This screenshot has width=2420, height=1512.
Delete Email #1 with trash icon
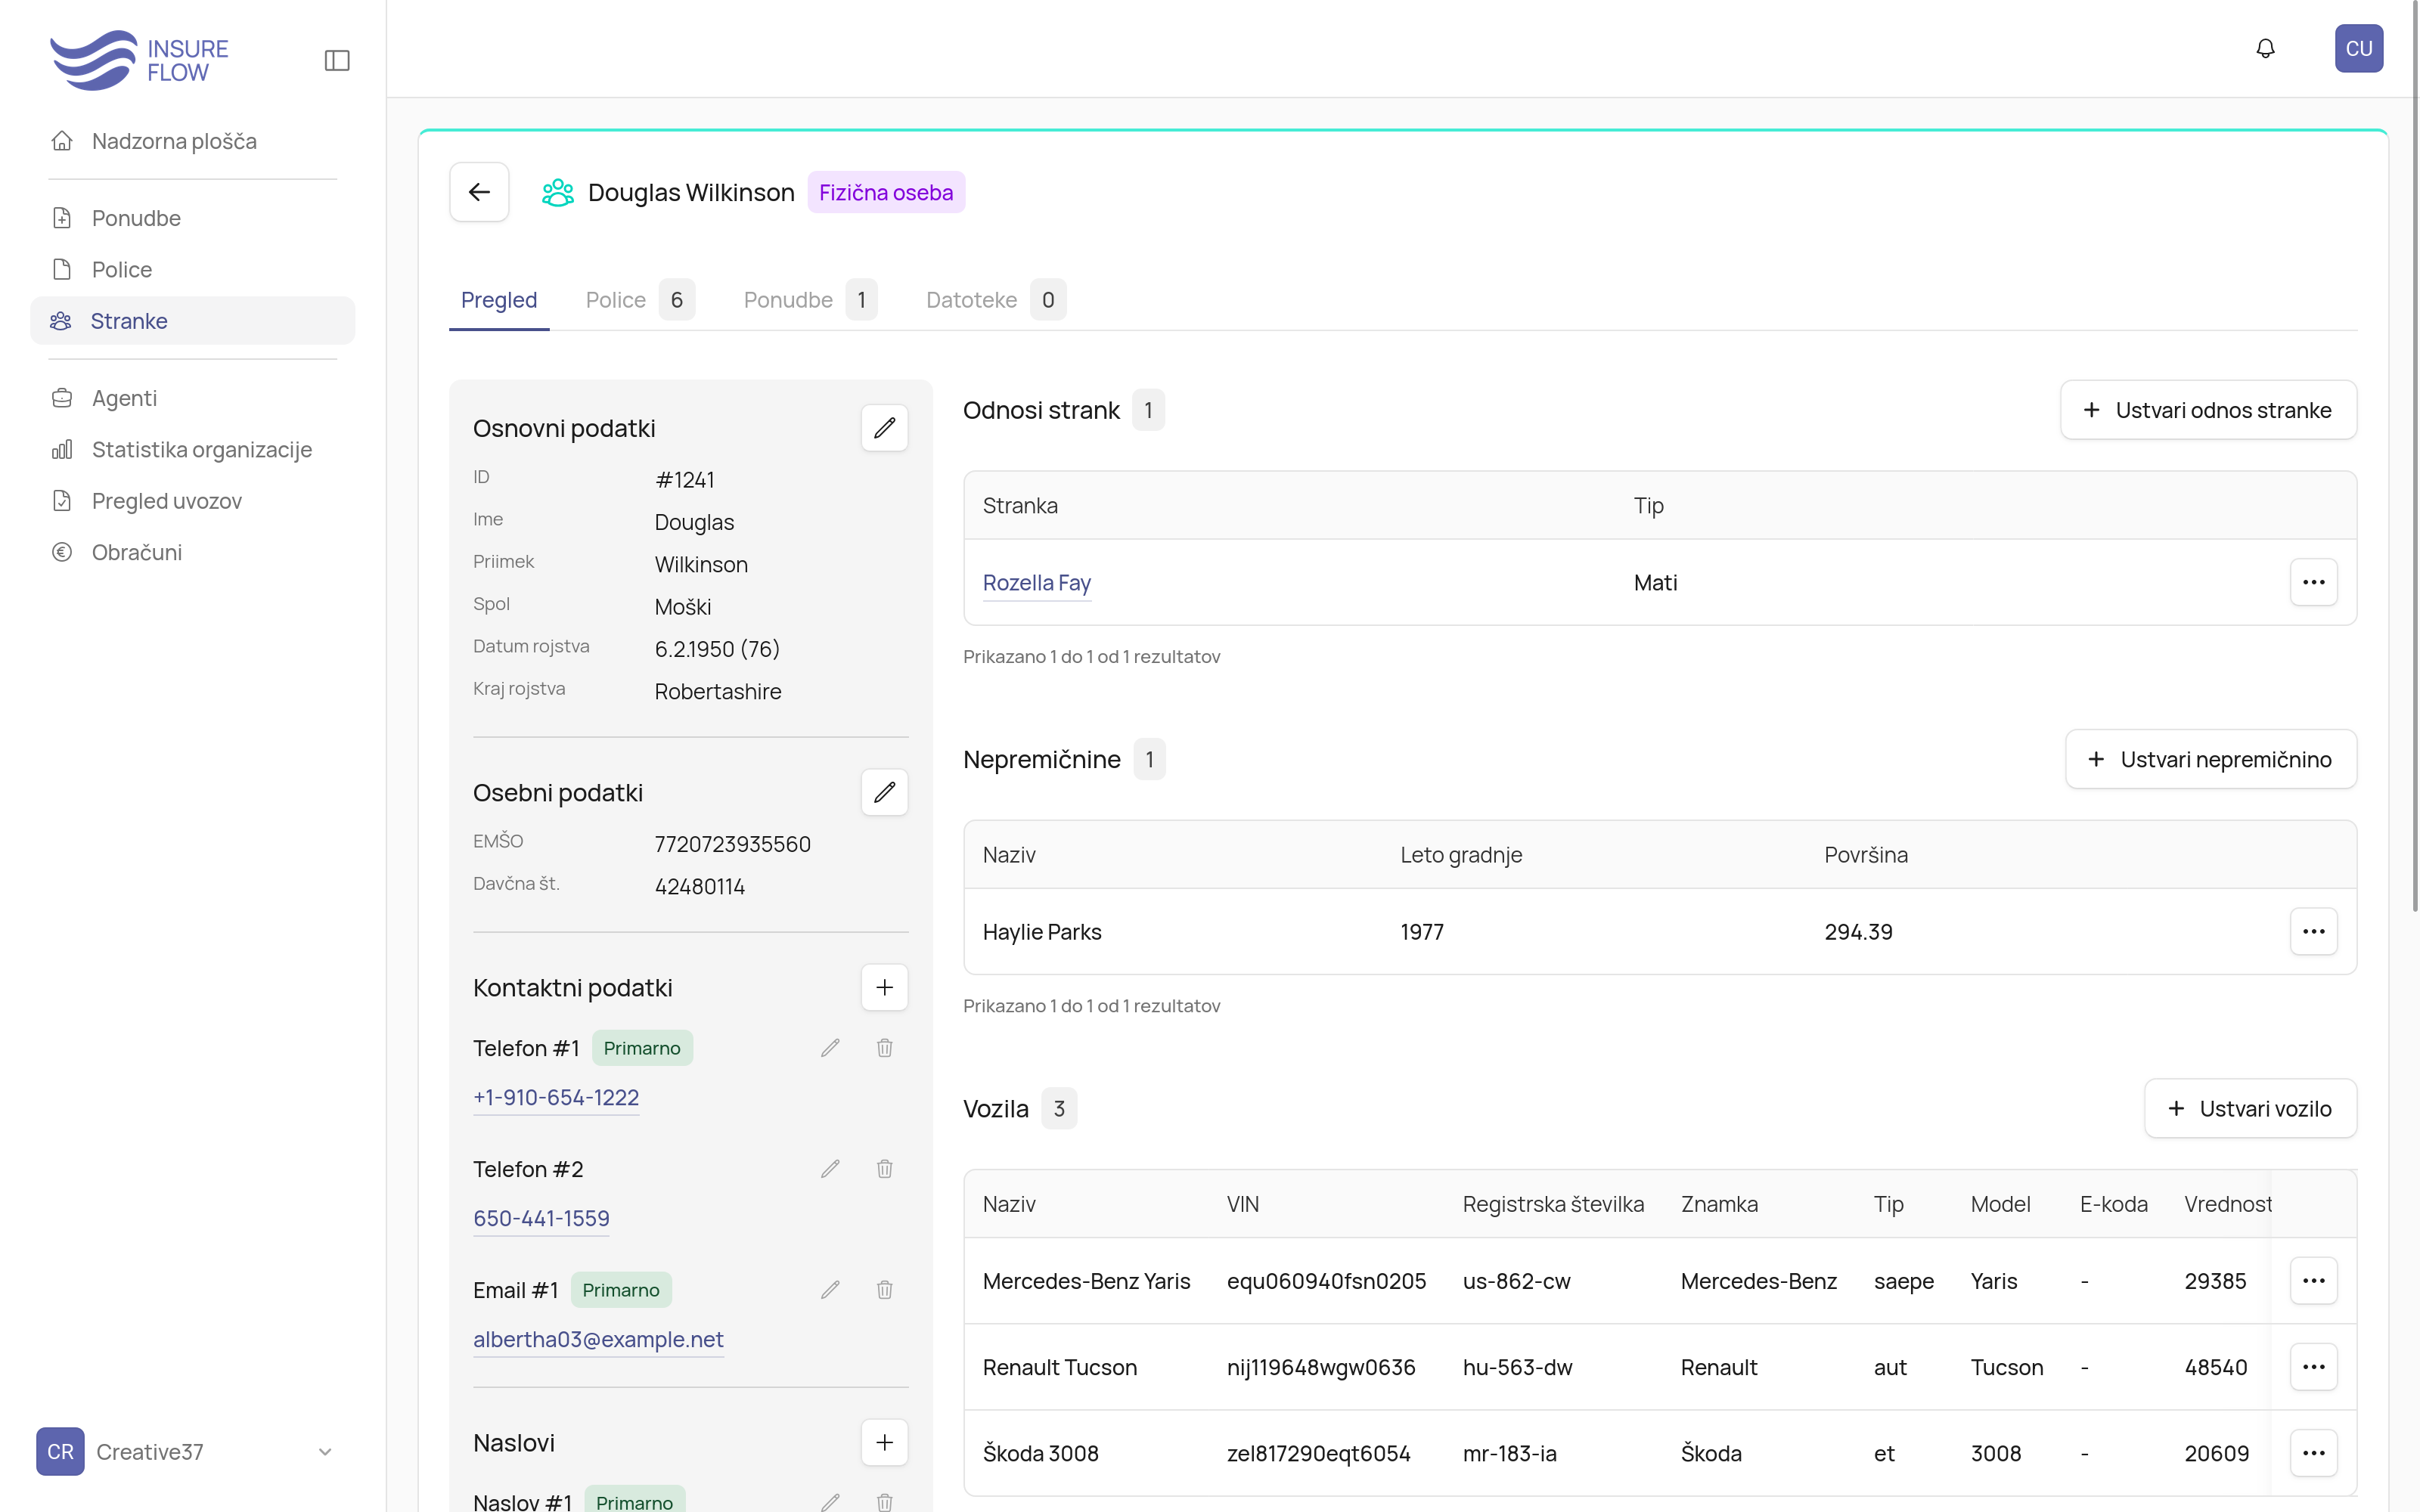point(884,1290)
